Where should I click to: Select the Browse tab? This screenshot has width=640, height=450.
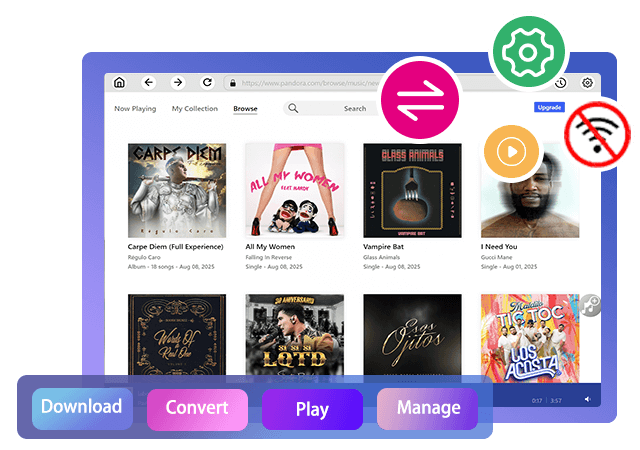(x=245, y=109)
